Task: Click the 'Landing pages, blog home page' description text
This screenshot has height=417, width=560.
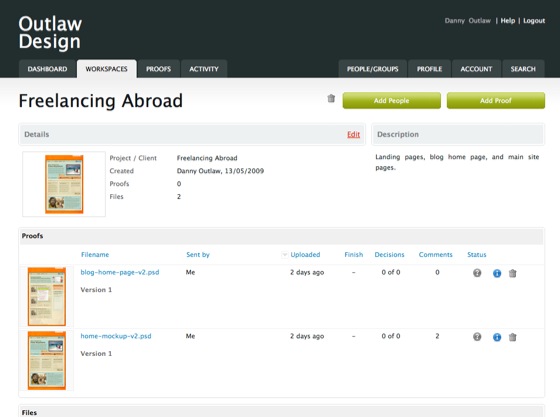Action: (x=457, y=162)
